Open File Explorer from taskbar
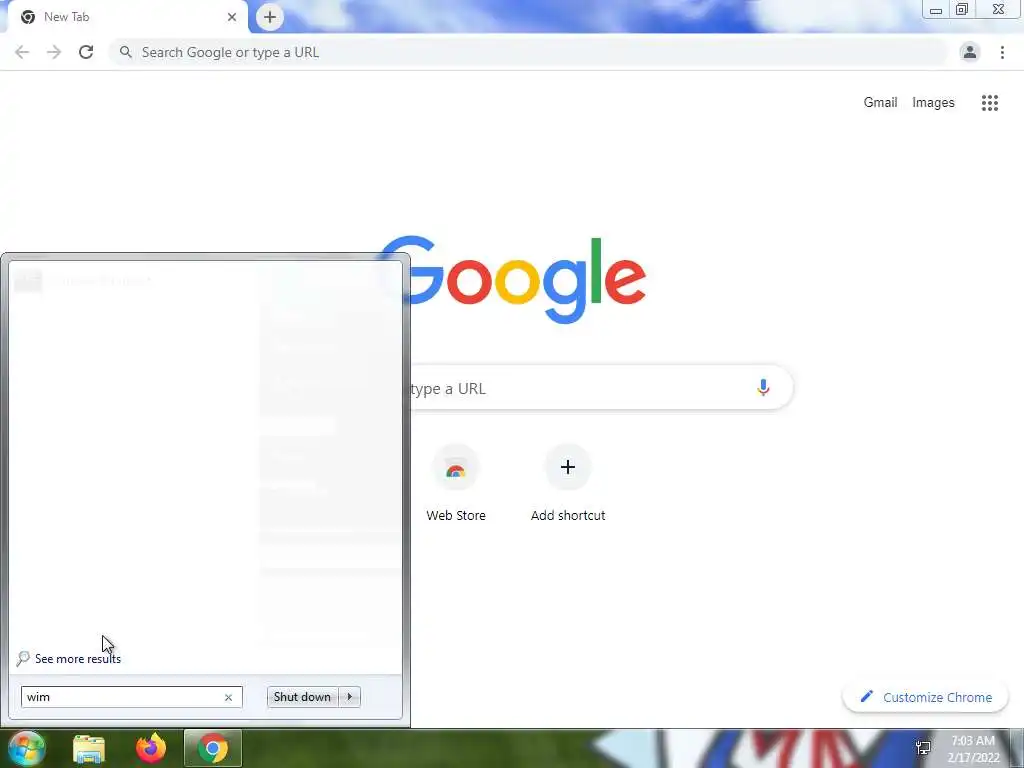1024x768 pixels. 89,748
